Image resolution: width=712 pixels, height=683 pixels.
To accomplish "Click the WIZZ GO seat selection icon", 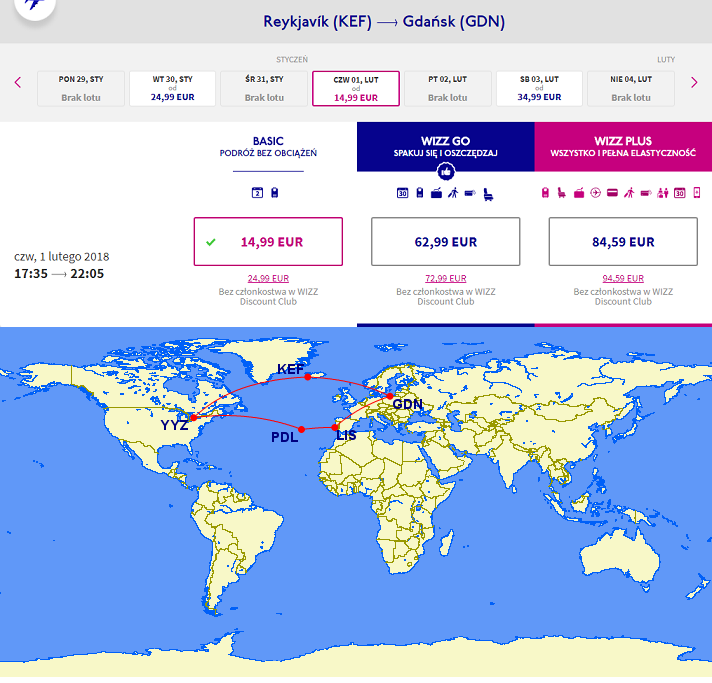I will pyautogui.click(x=488, y=194).
